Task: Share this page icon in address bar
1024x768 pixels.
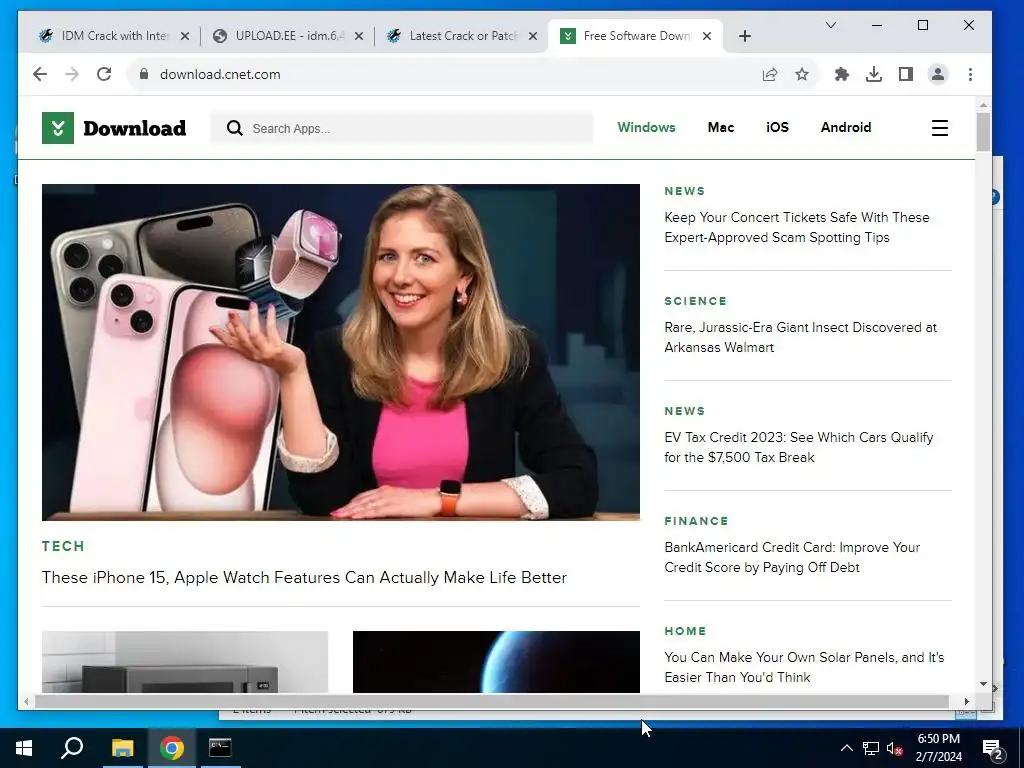Action: point(770,74)
